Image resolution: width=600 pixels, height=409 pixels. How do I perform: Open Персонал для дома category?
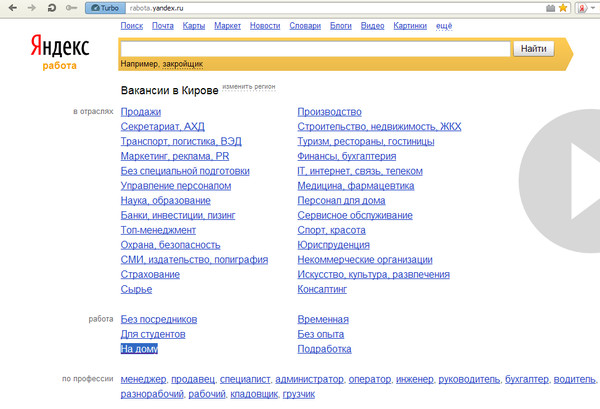tap(341, 200)
